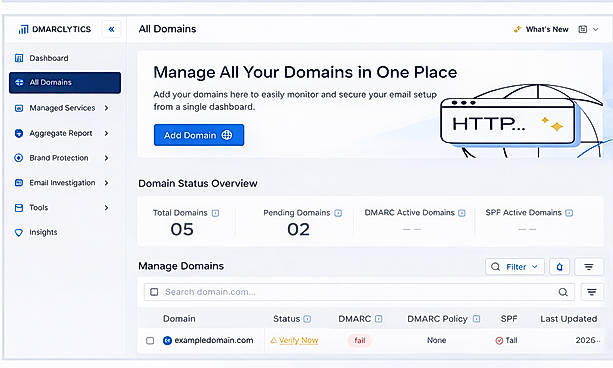Click the Total Domains value 05
The image size is (613, 368).
click(x=182, y=230)
